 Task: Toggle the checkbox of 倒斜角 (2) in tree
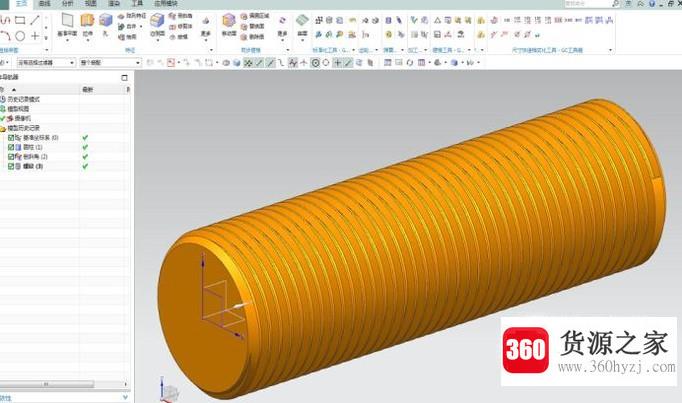(x=11, y=157)
